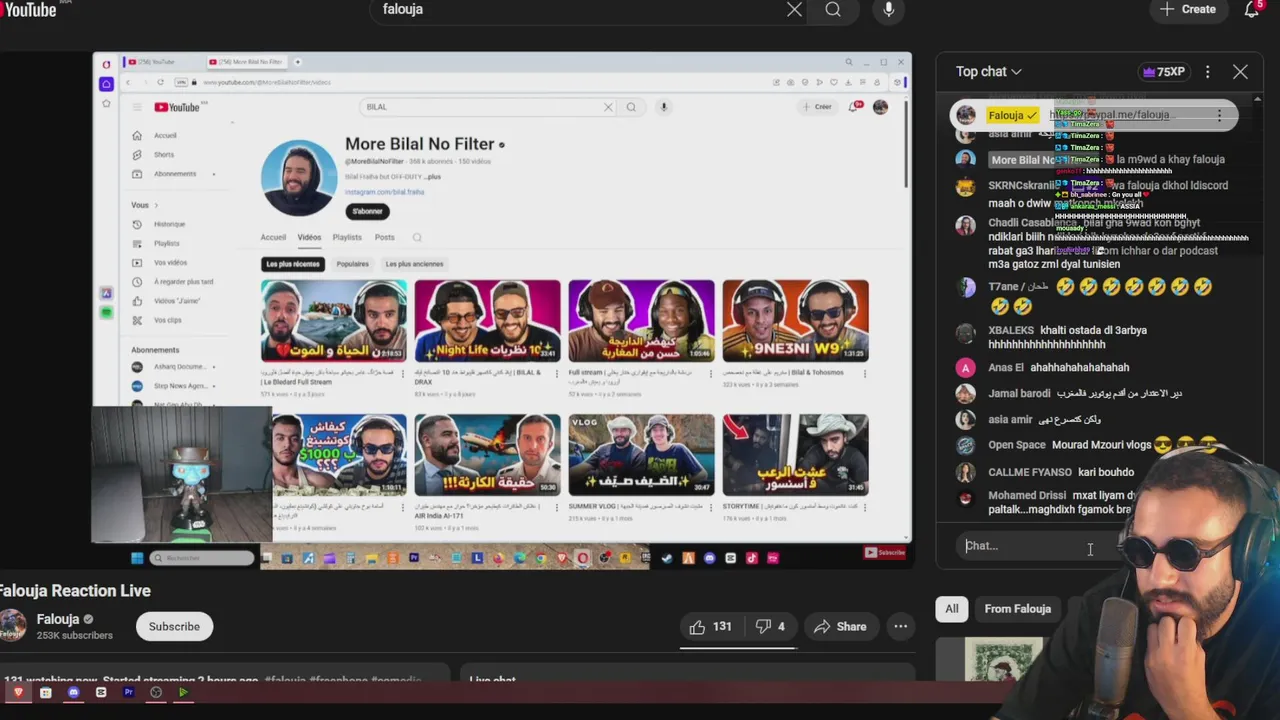Start voice search with microphone icon

click(889, 9)
